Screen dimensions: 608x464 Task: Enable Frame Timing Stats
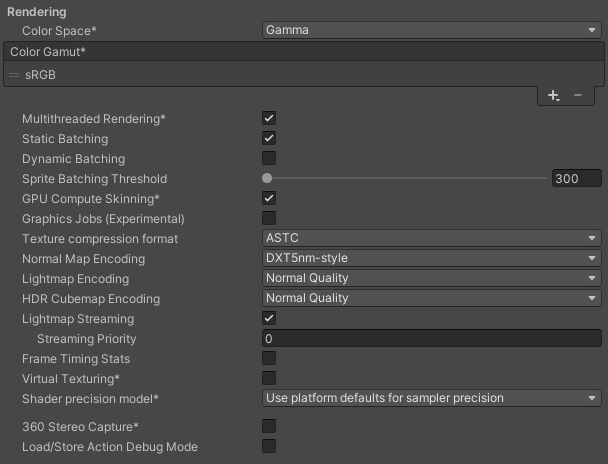point(269,359)
